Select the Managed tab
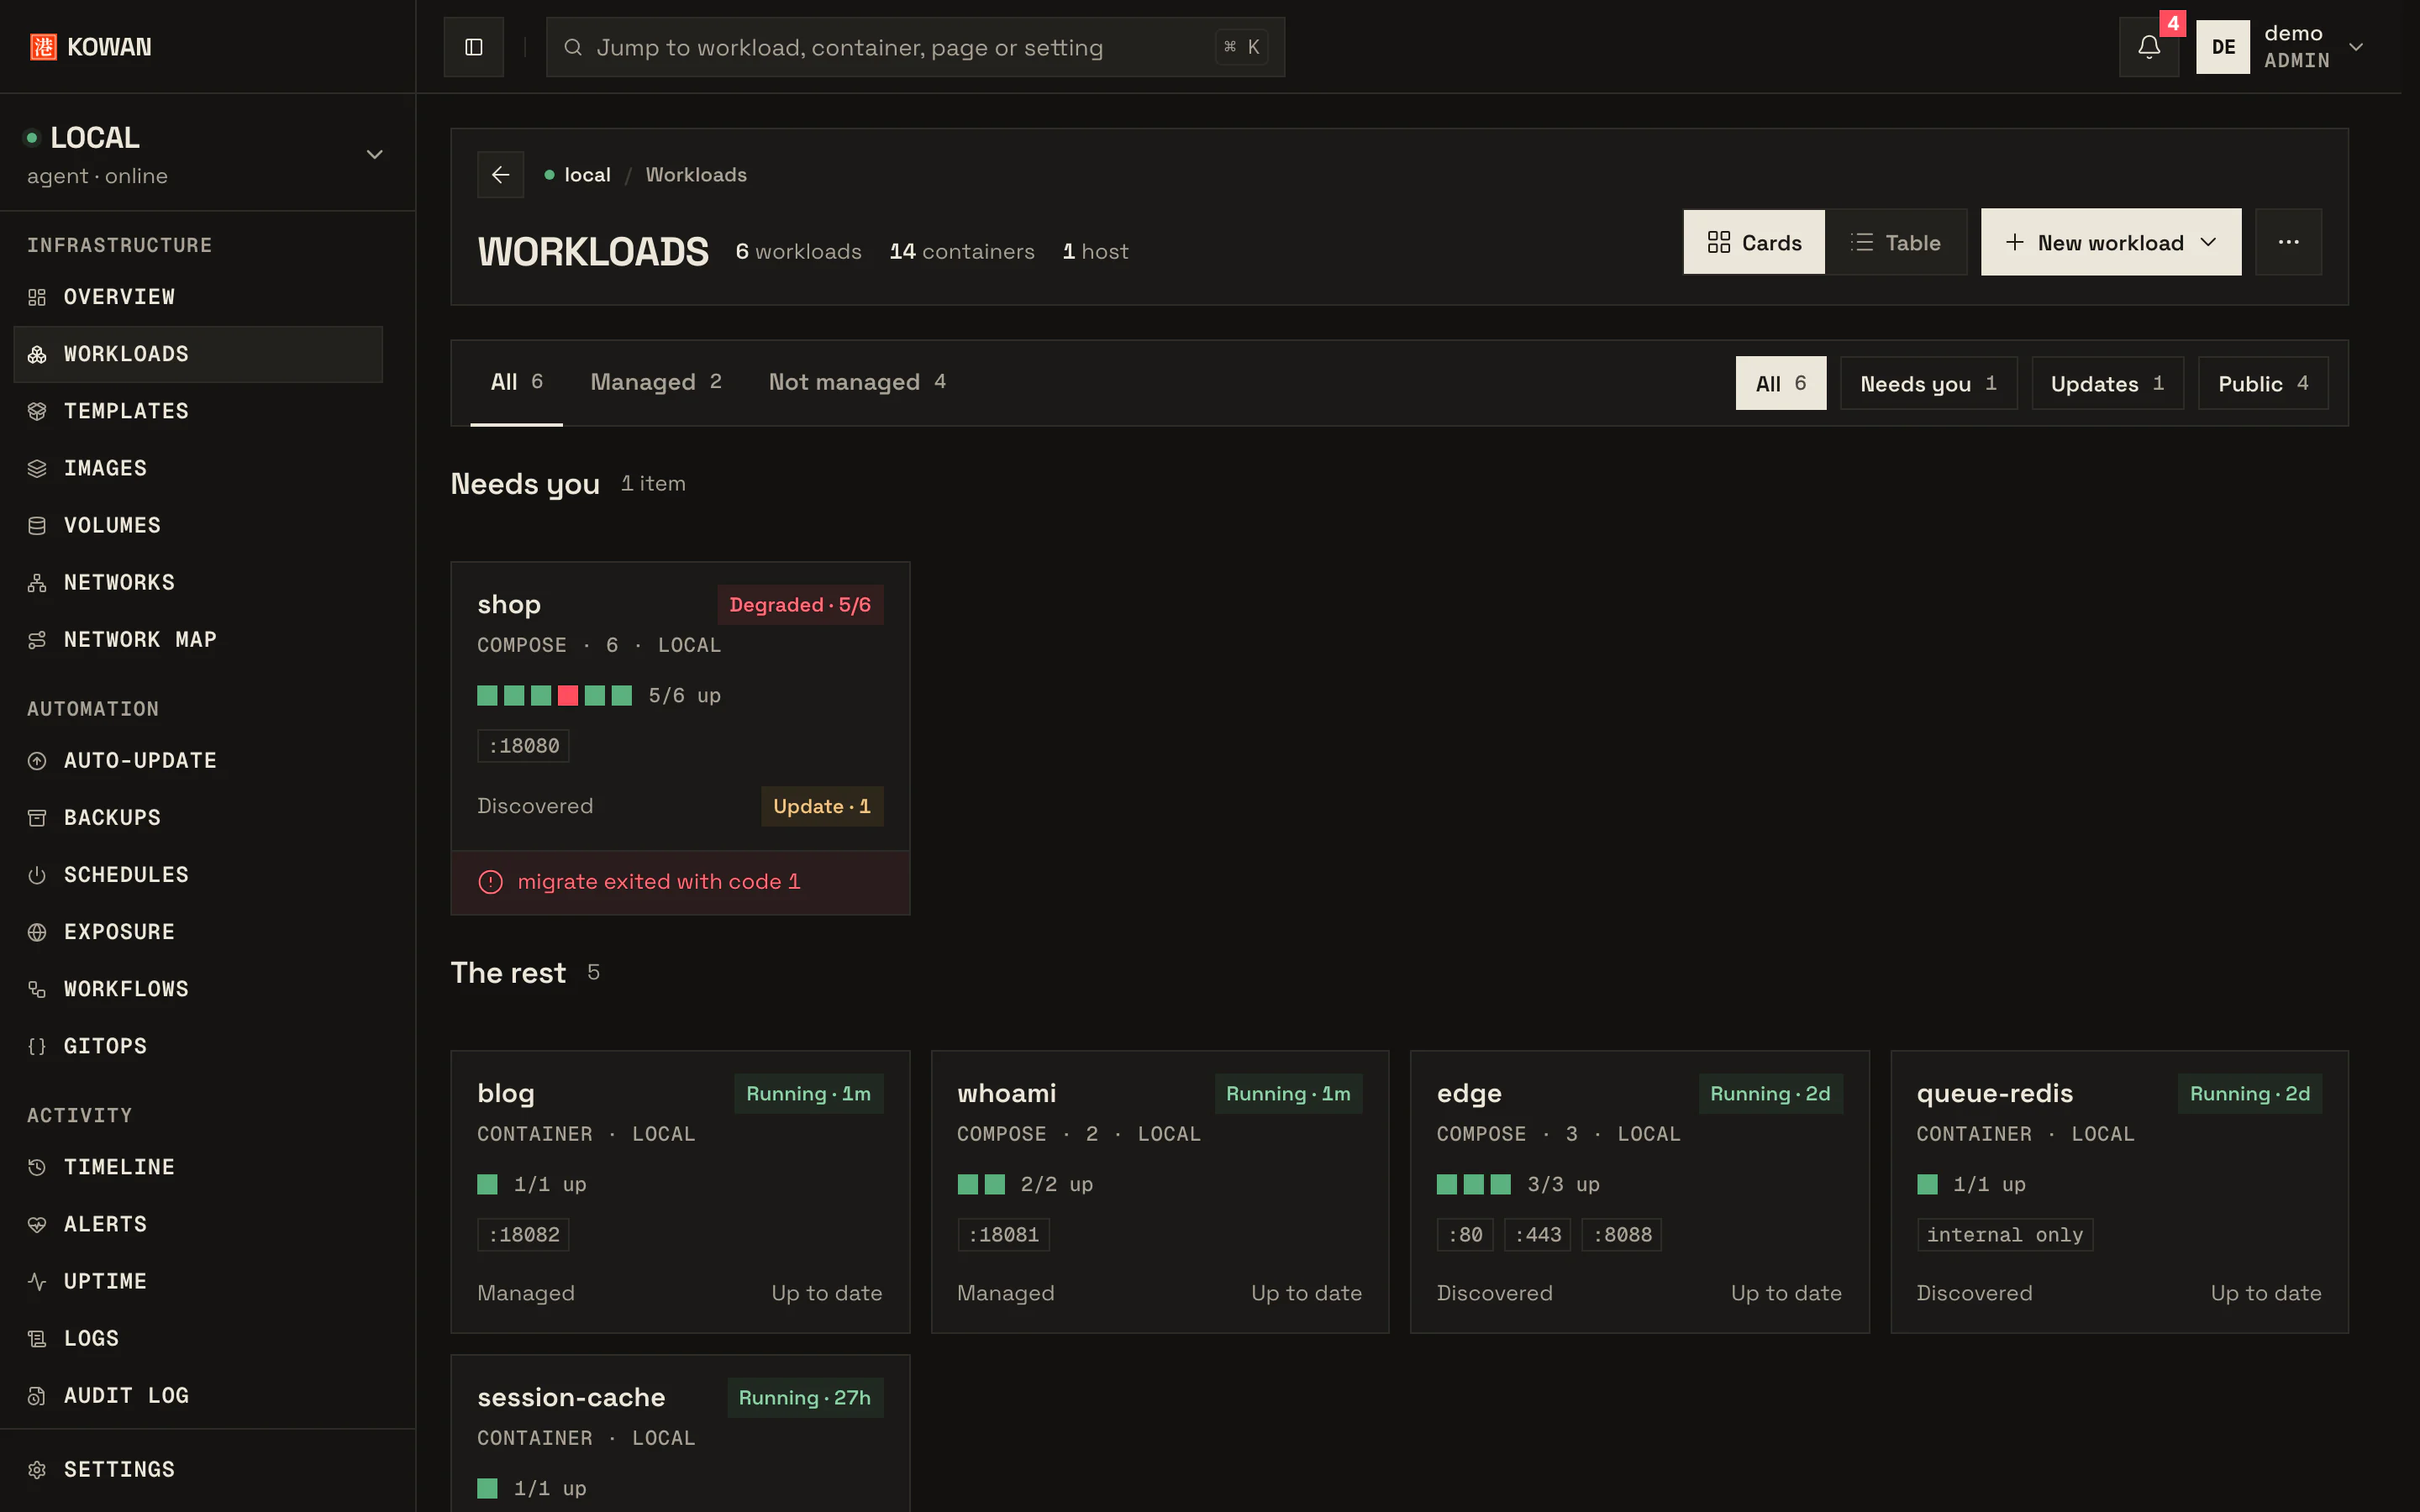The height and width of the screenshot is (1512, 2420). click(655, 382)
